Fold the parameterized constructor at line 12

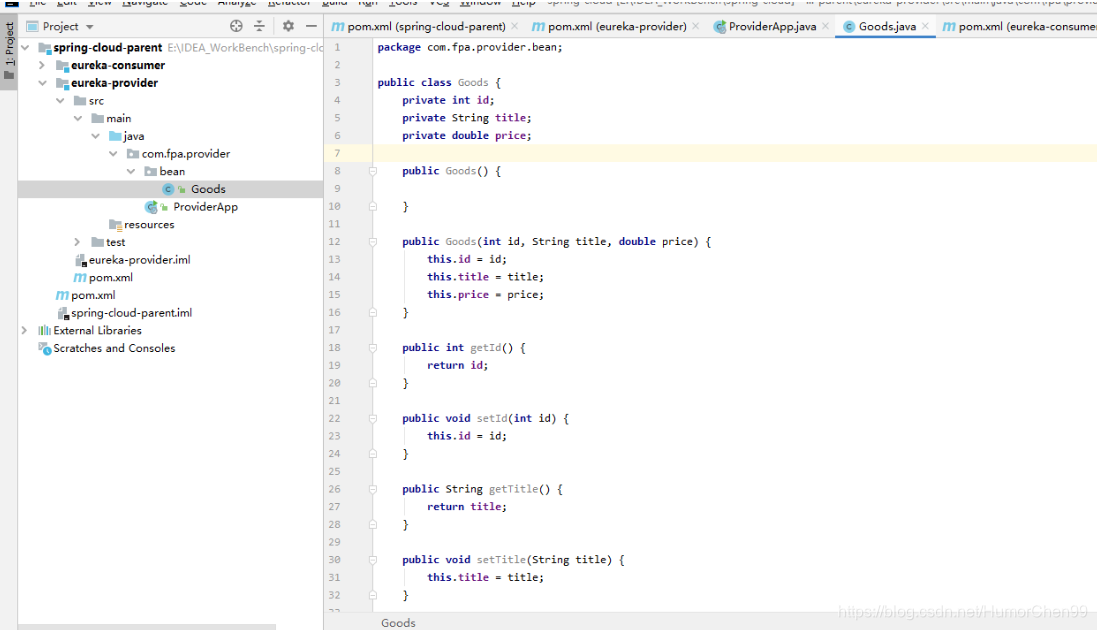[373, 242]
